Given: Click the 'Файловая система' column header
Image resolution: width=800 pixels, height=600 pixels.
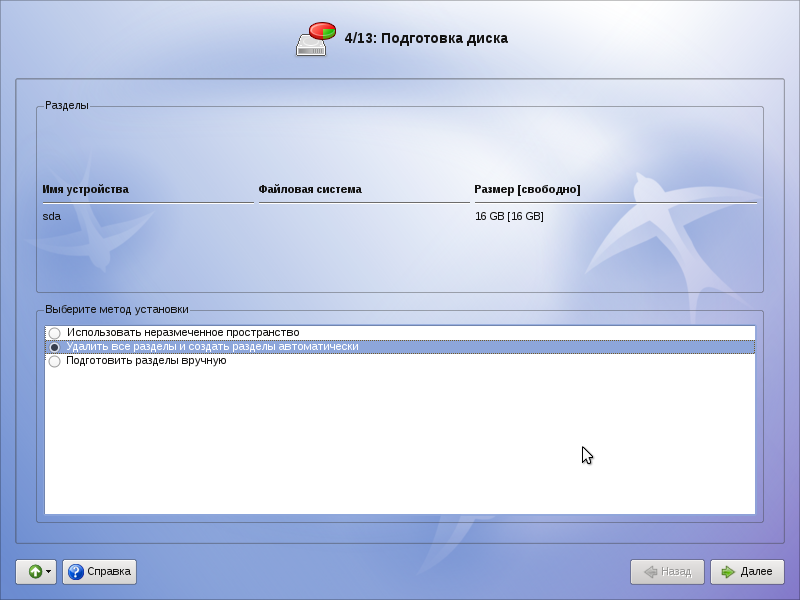Looking at the screenshot, I should [310, 189].
